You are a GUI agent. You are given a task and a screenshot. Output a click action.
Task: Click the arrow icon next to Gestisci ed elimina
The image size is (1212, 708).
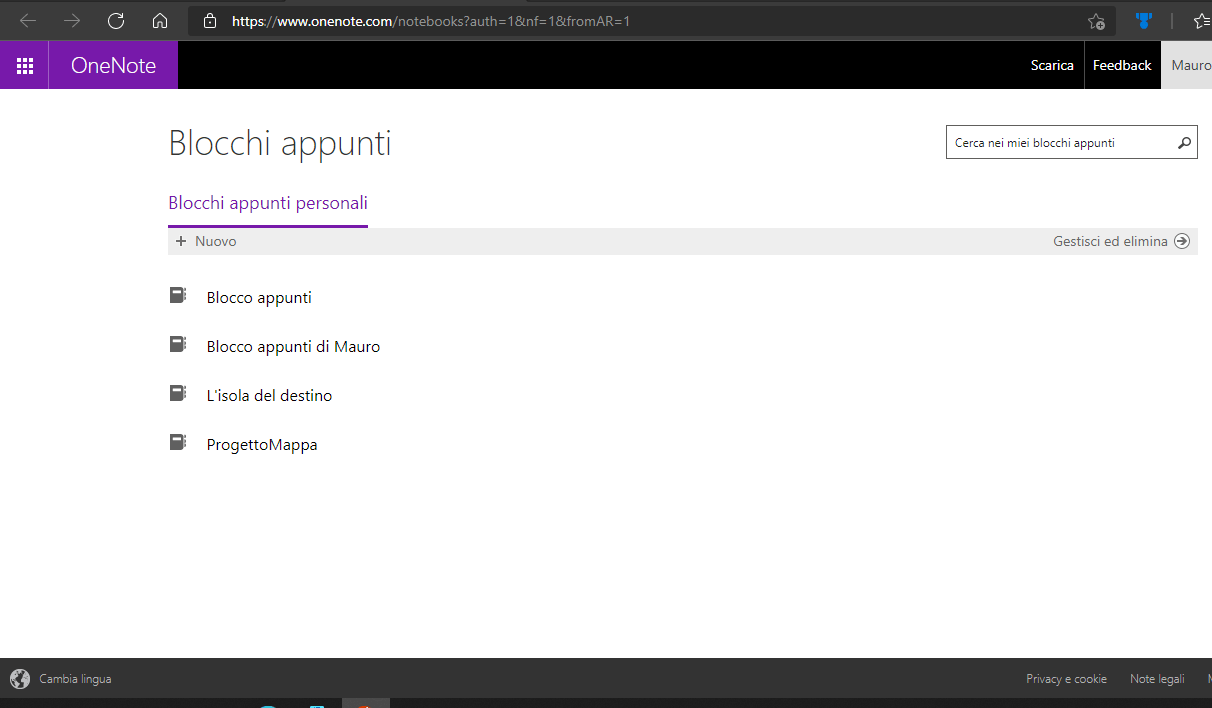click(x=1182, y=241)
